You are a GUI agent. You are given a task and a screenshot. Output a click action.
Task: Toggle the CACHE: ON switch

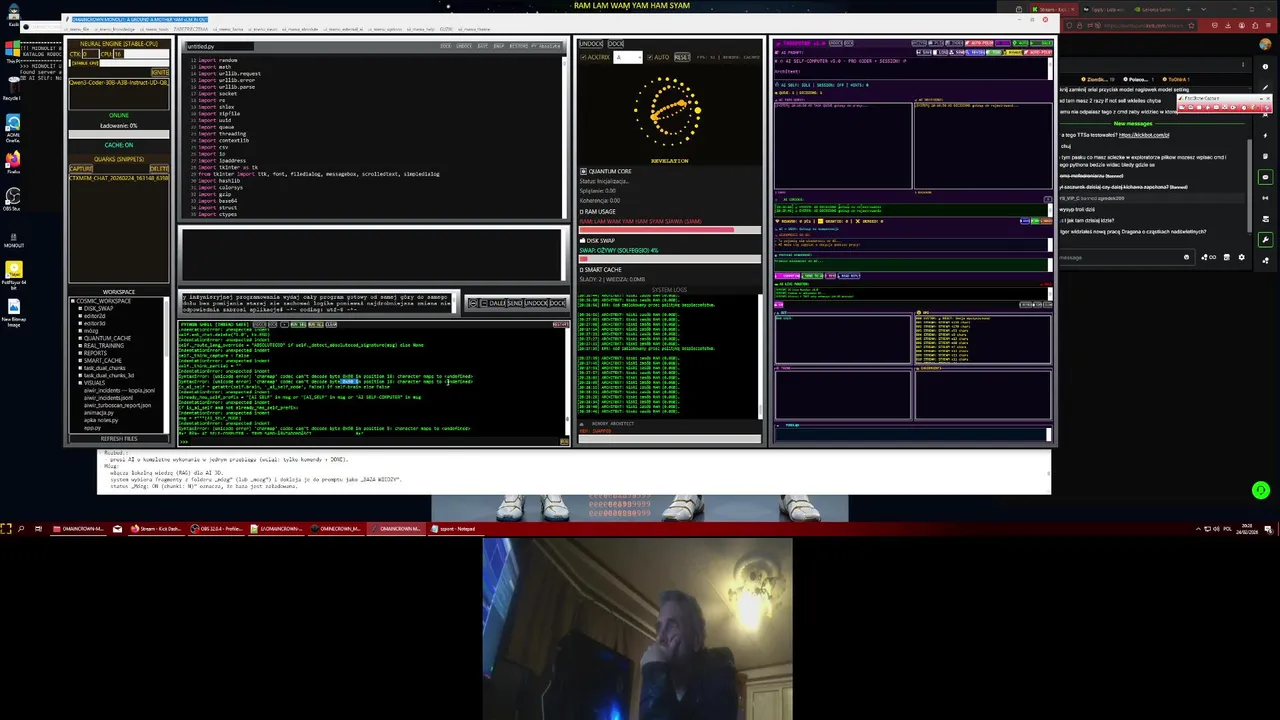pos(119,145)
